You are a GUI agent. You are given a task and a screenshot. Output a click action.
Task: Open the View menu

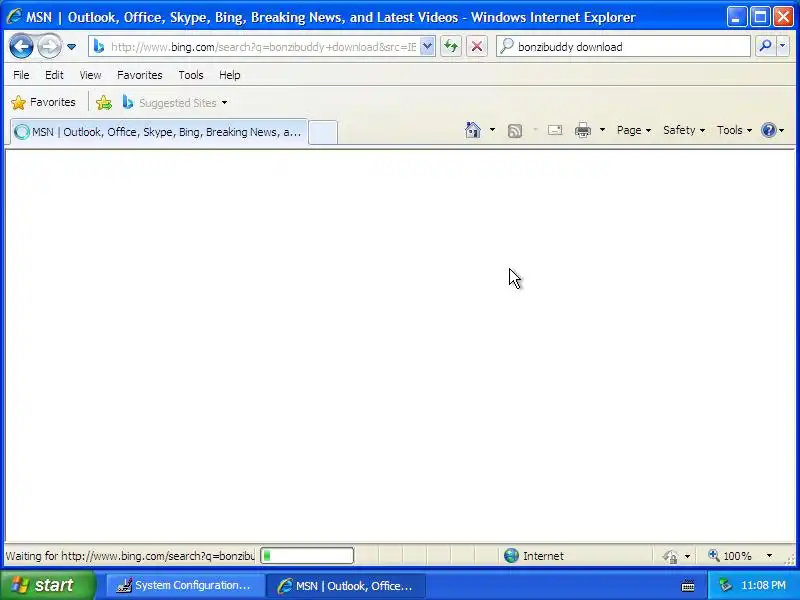click(90, 75)
